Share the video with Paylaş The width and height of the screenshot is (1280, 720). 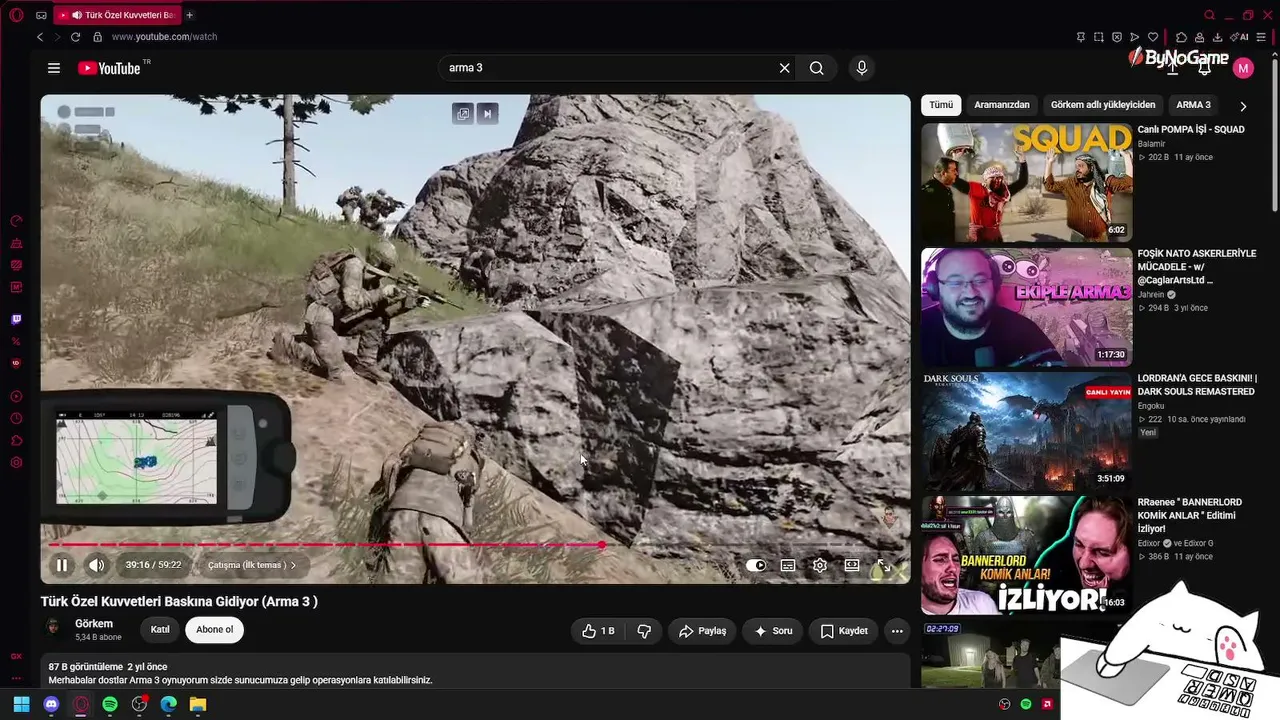click(702, 631)
